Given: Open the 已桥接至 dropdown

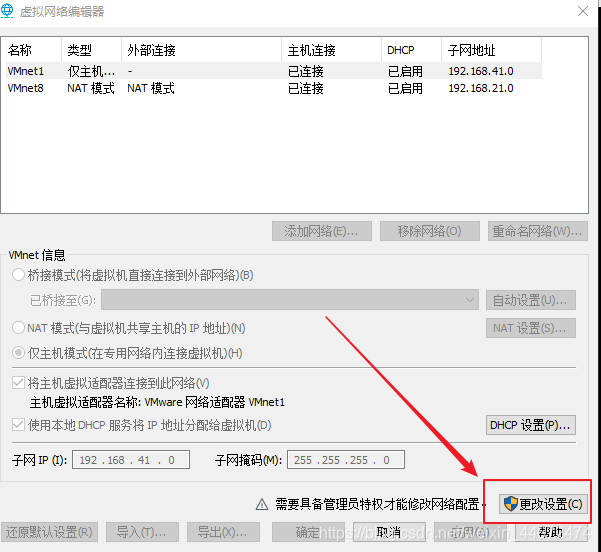Looking at the screenshot, I should tap(290, 299).
